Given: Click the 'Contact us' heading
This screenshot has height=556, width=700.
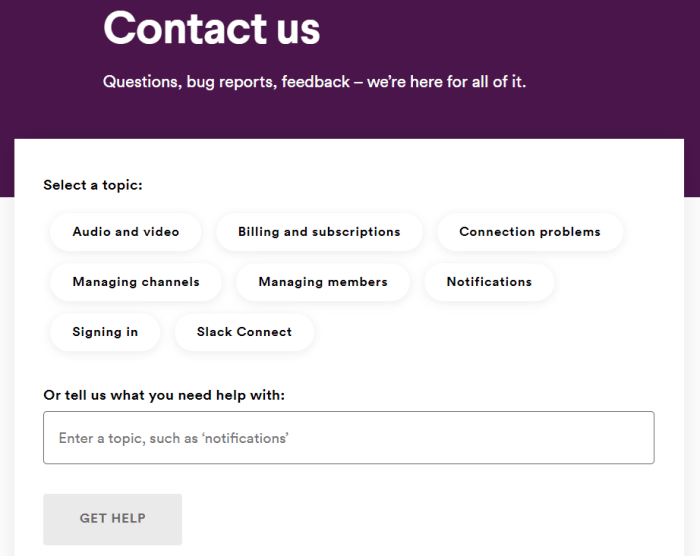Looking at the screenshot, I should pos(212,28).
